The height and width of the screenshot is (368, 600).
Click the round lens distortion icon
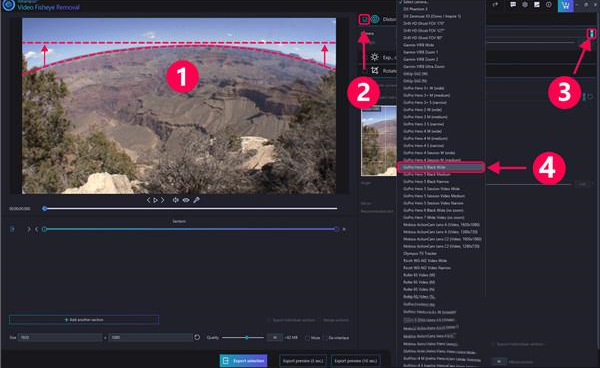click(375, 19)
